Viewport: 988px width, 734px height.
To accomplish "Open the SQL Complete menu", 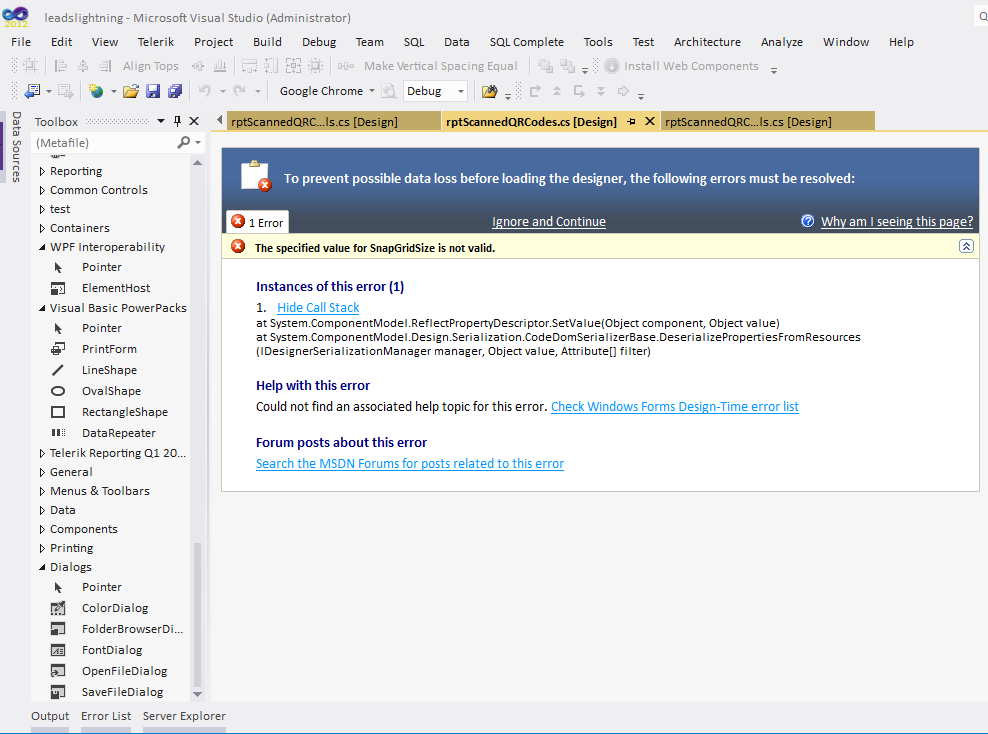I will (526, 42).
